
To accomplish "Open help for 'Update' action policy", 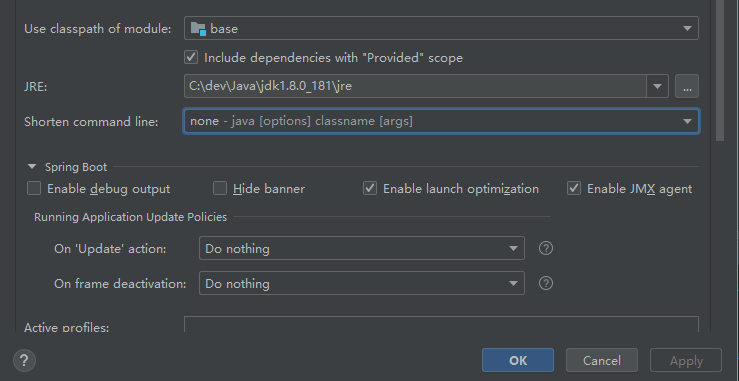I will point(546,248).
